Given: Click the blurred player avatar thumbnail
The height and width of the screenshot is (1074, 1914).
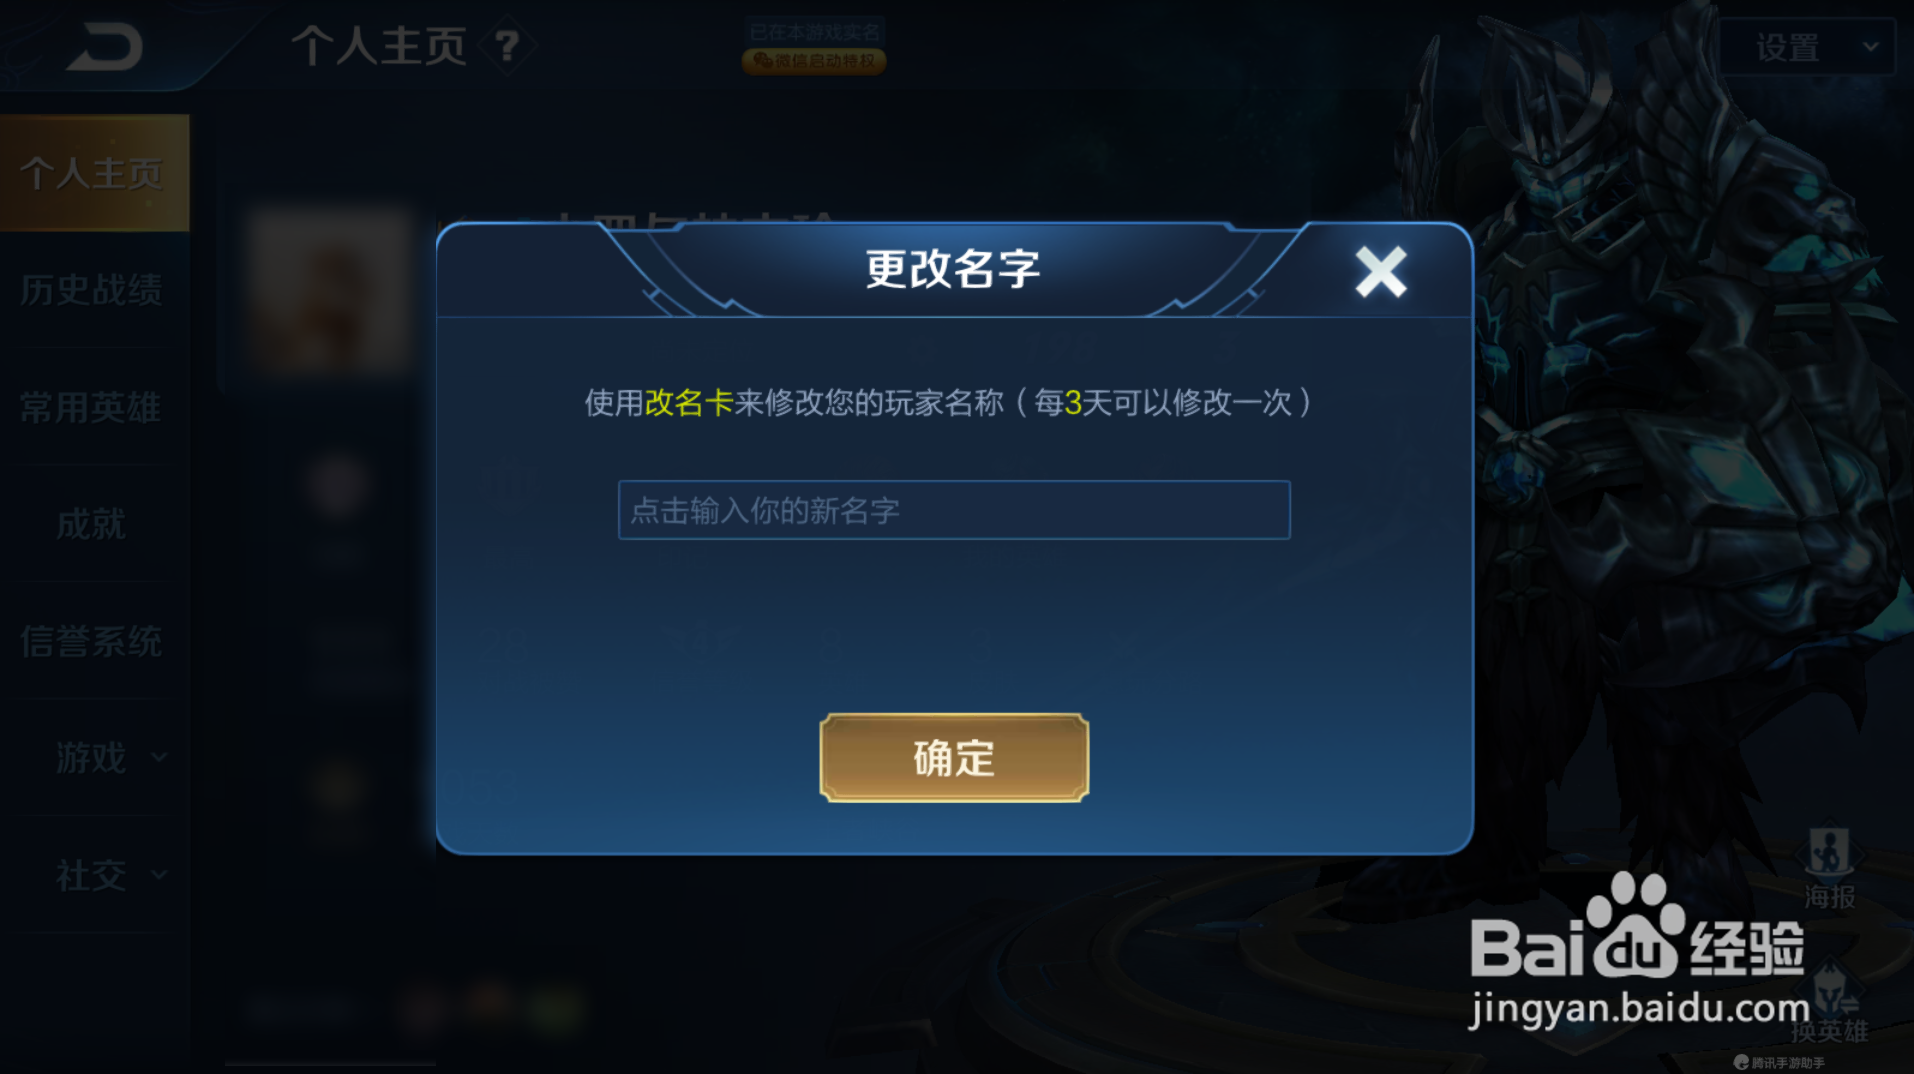Looking at the screenshot, I should click(331, 290).
